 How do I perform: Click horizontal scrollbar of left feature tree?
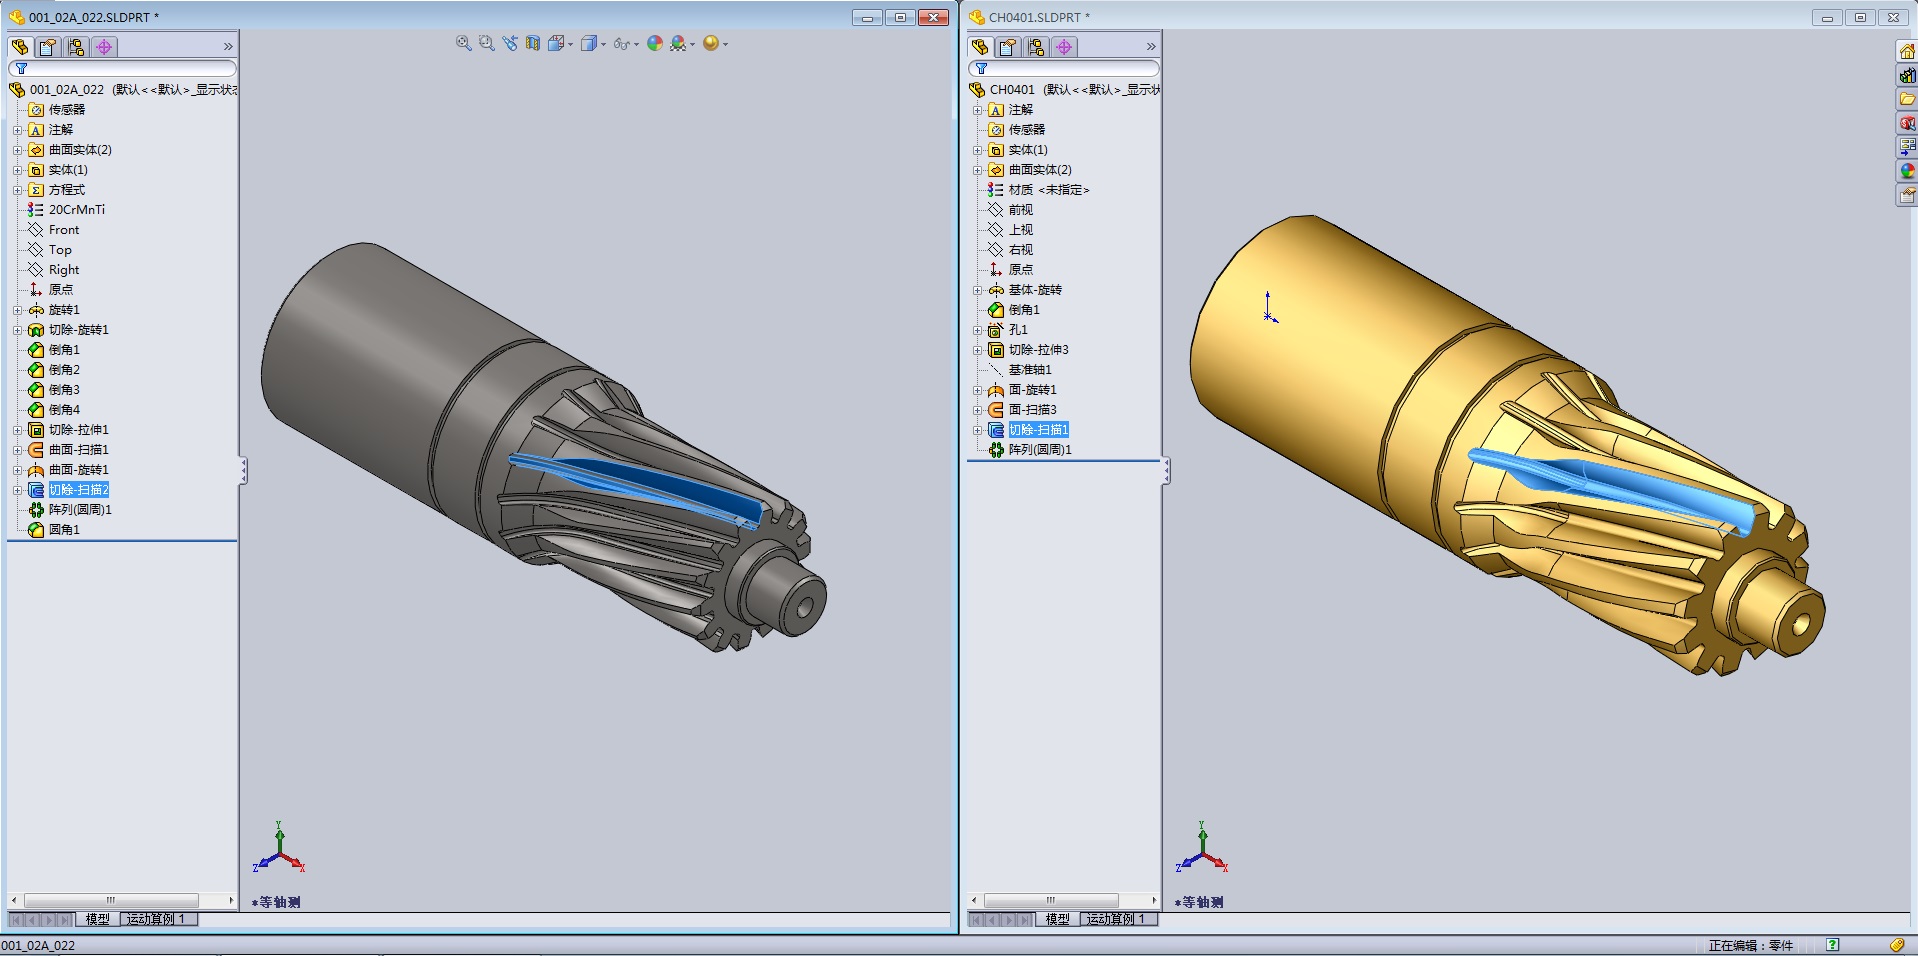tap(111, 900)
